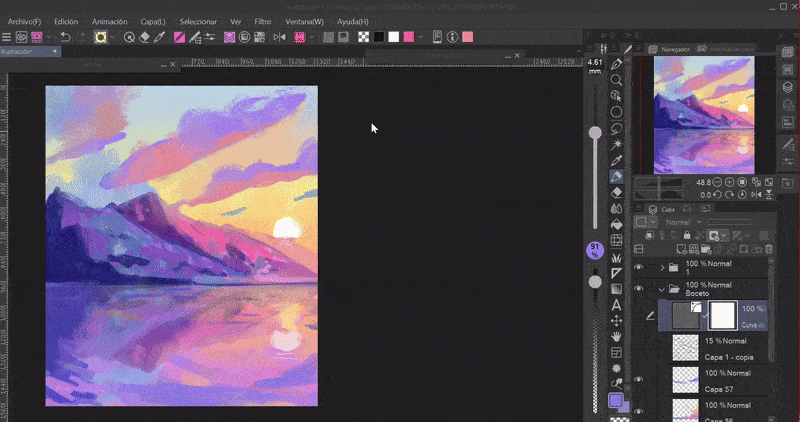Open the Ayuda(H) menu
Viewport: 800px width, 422px height.
coord(353,21)
